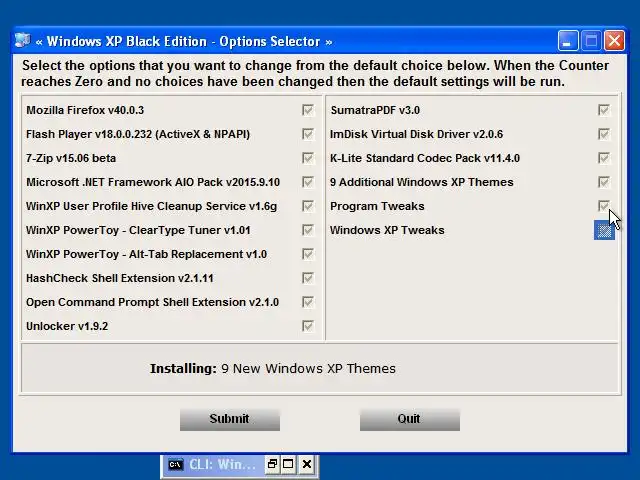Click the SumatraPDF v3.0 label
The width and height of the screenshot is (640, 480).
click(375, 110)
